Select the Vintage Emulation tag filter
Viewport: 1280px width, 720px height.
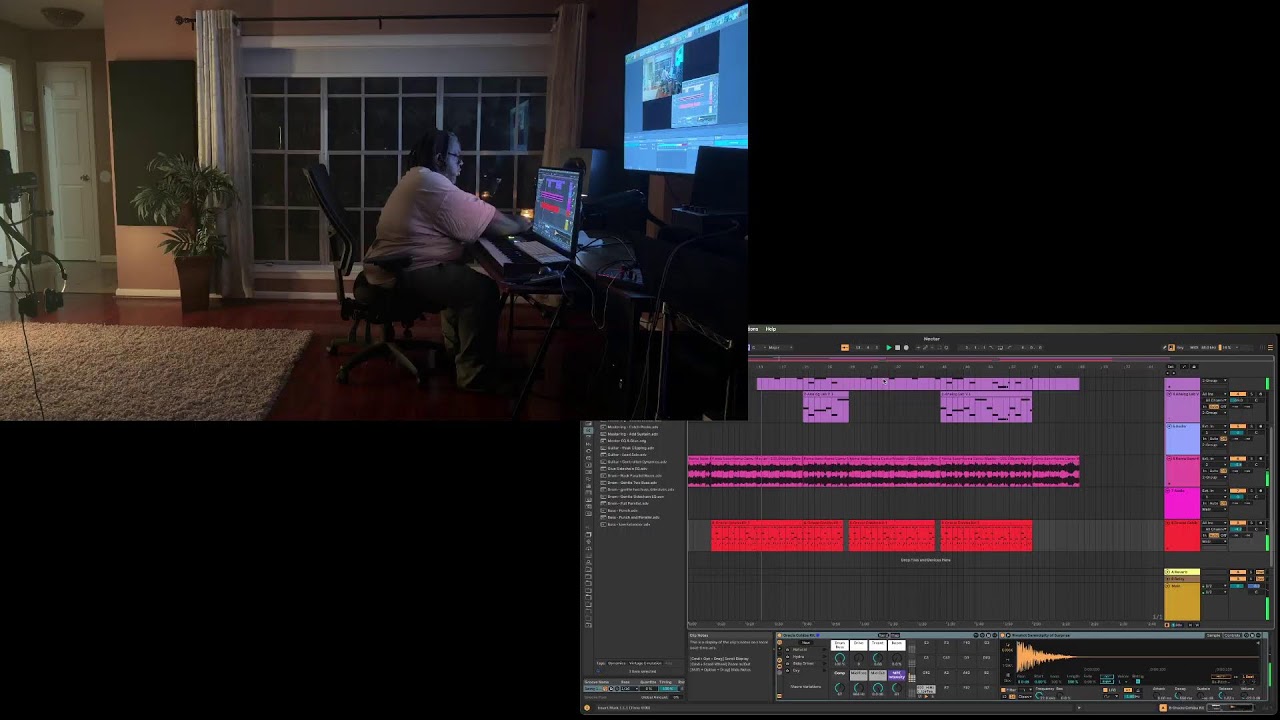(x=645, y=663)
